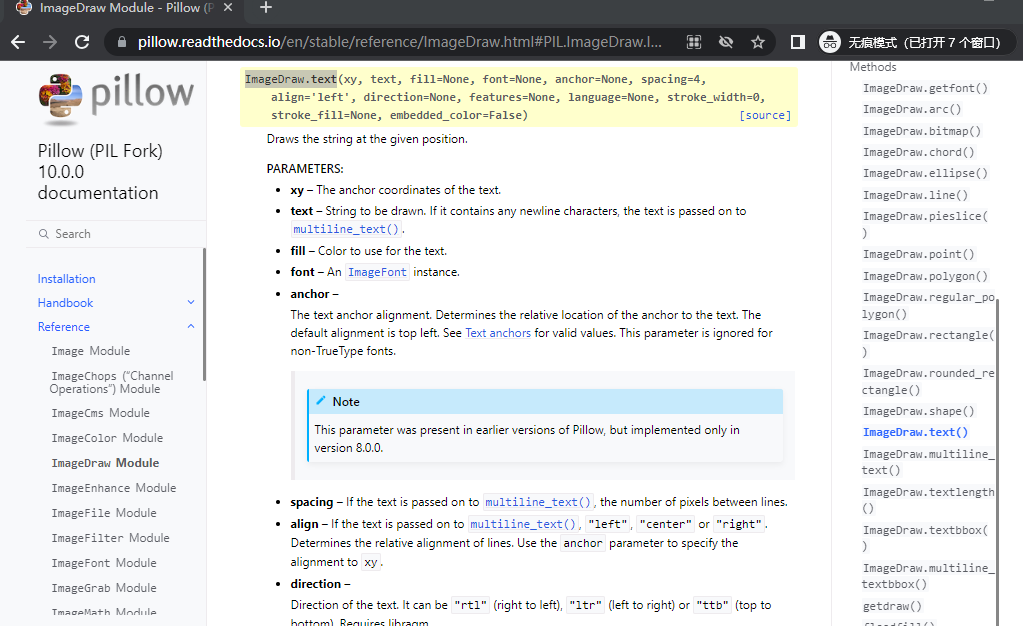Jump to ImageDraw.textlength() in Methods

[928, 499]
